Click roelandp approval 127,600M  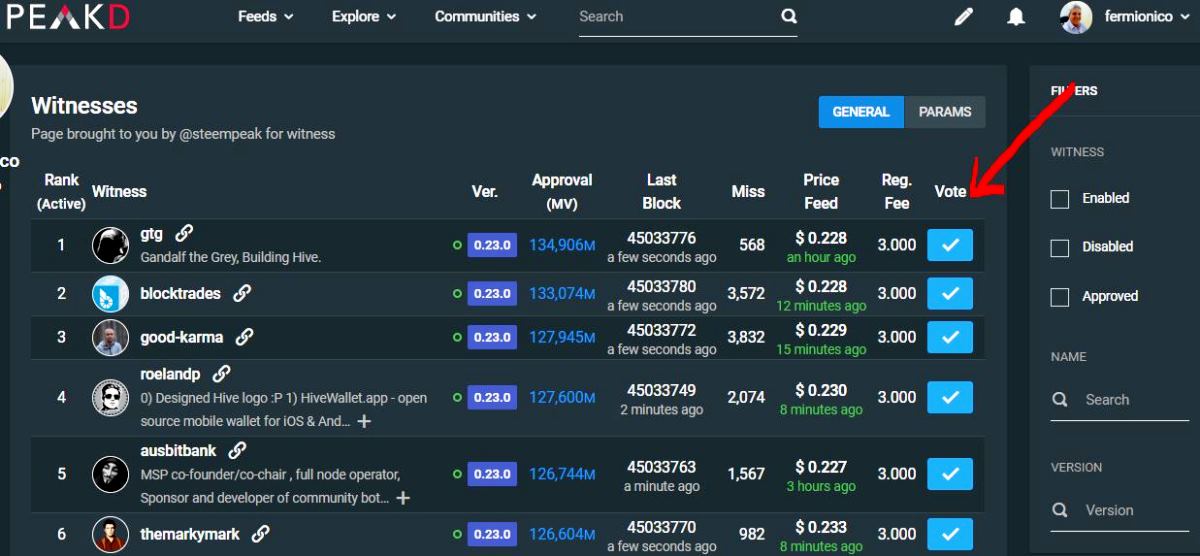click(562, 397)
